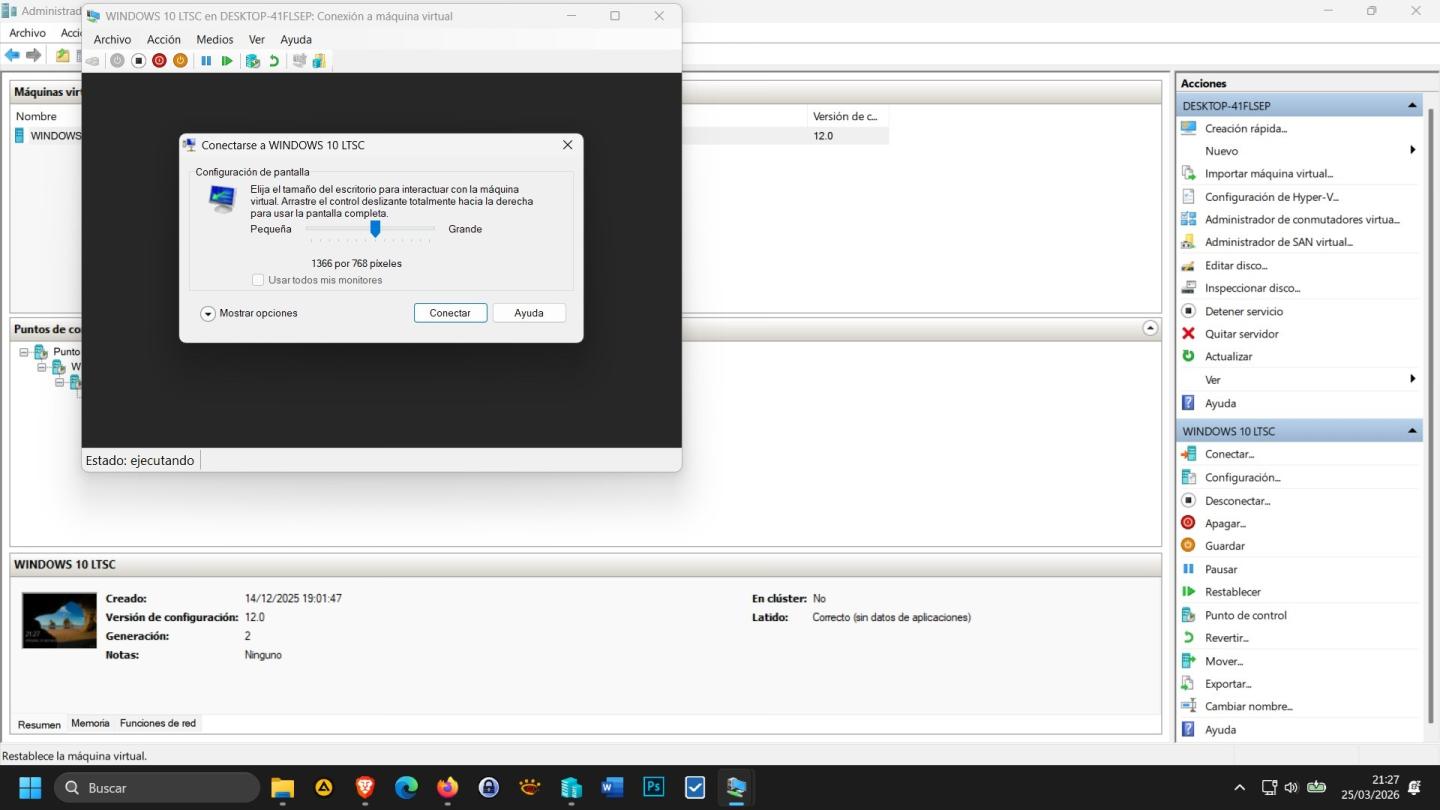Expand 'Mostrar opciones' in connect dialog
The height and width of the screenshot is (810, 1440).
click(208, 314)
